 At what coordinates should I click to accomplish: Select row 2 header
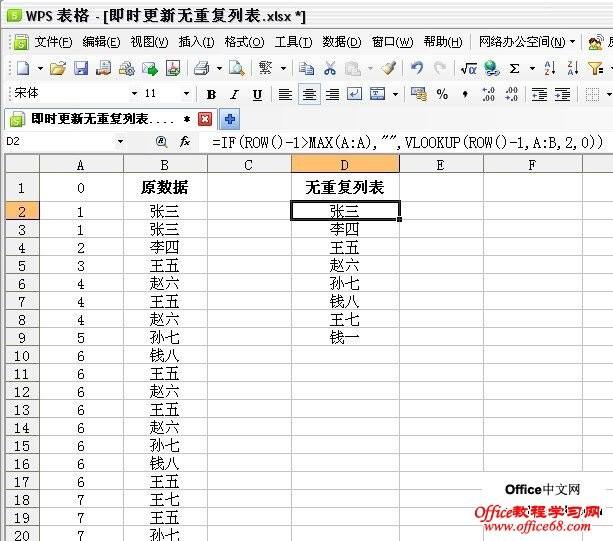(22, 211)
